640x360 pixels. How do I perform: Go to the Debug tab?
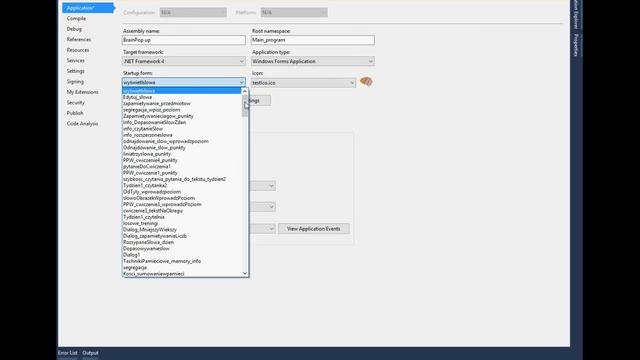74,29
